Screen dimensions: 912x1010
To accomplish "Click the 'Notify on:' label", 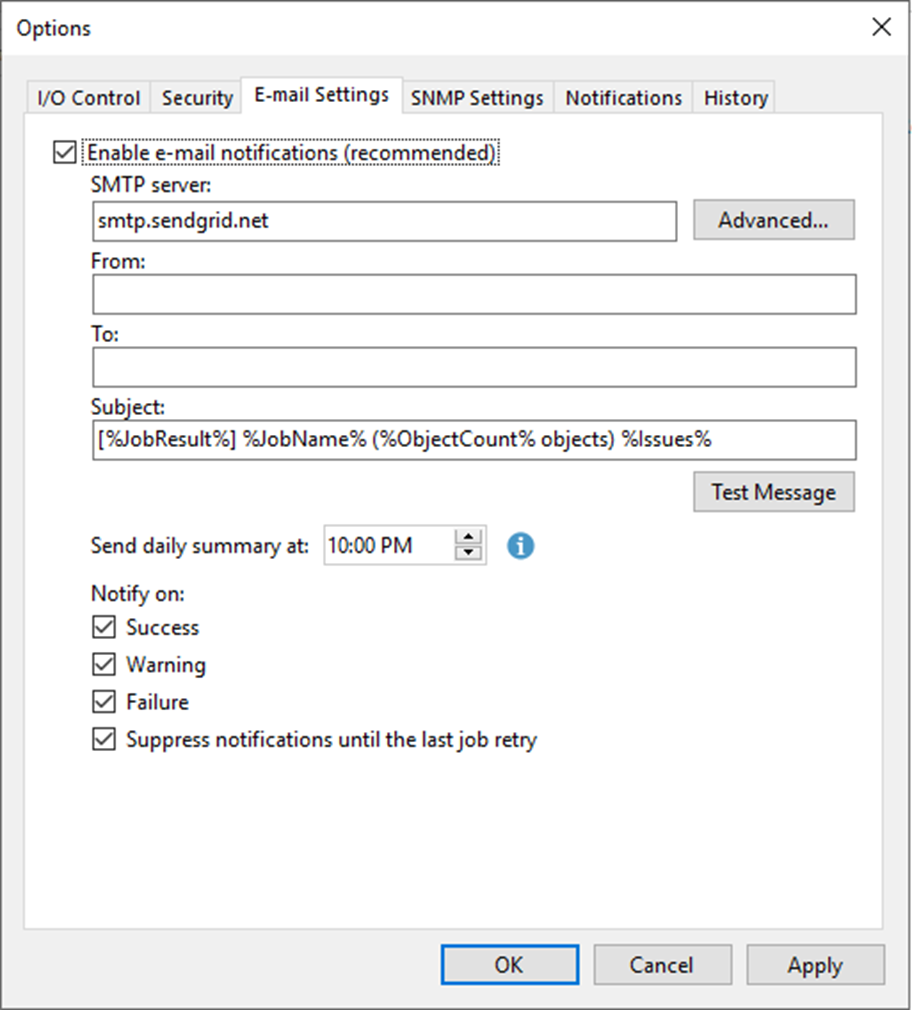I will pyautogui.click(x=138, y=593).
